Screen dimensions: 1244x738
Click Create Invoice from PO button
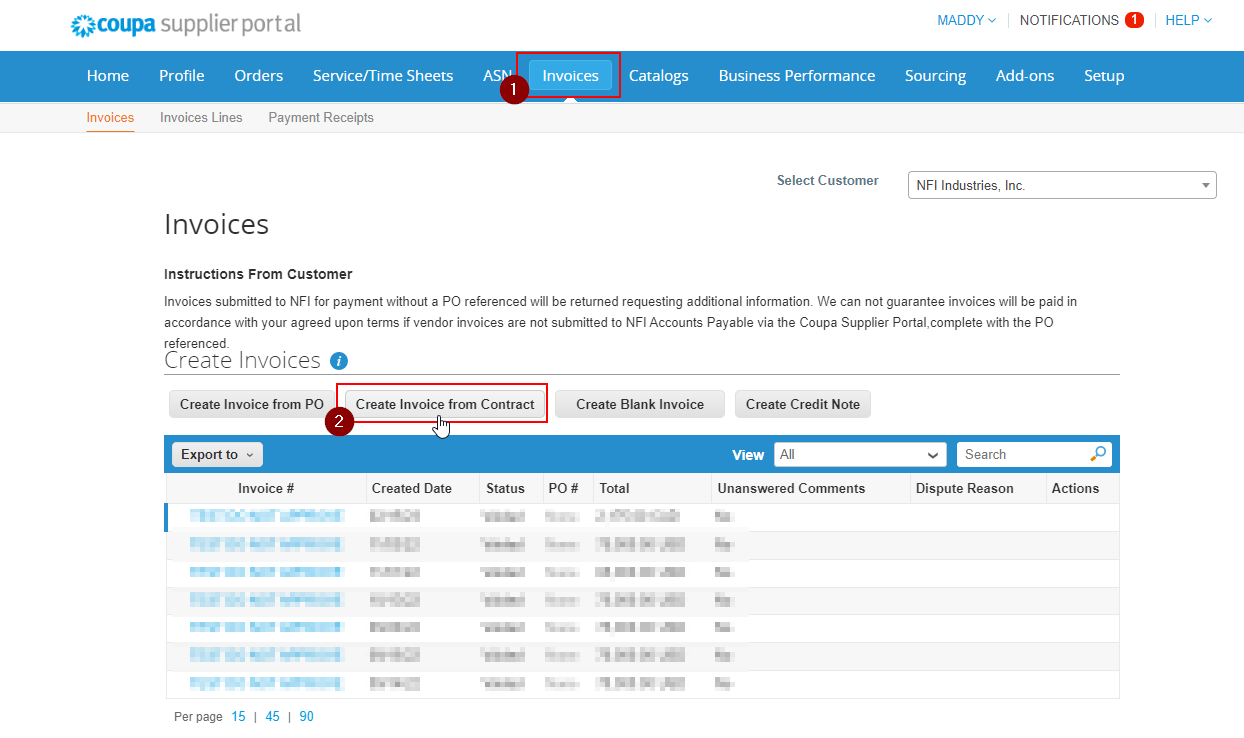pyautogui.click(x=252, y=404)
